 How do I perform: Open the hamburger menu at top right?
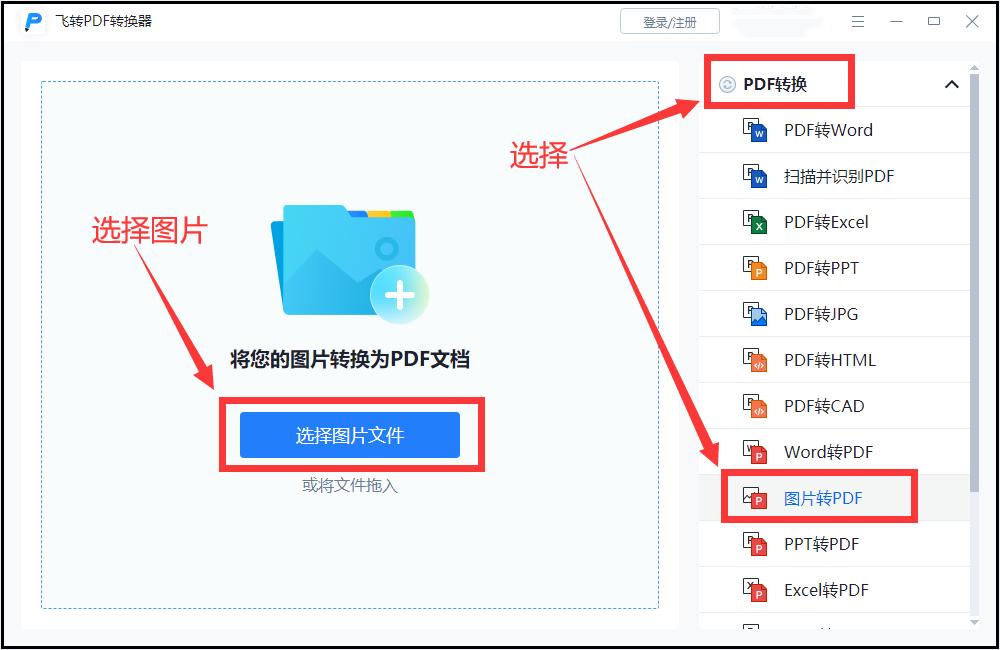tap(858, 20)
